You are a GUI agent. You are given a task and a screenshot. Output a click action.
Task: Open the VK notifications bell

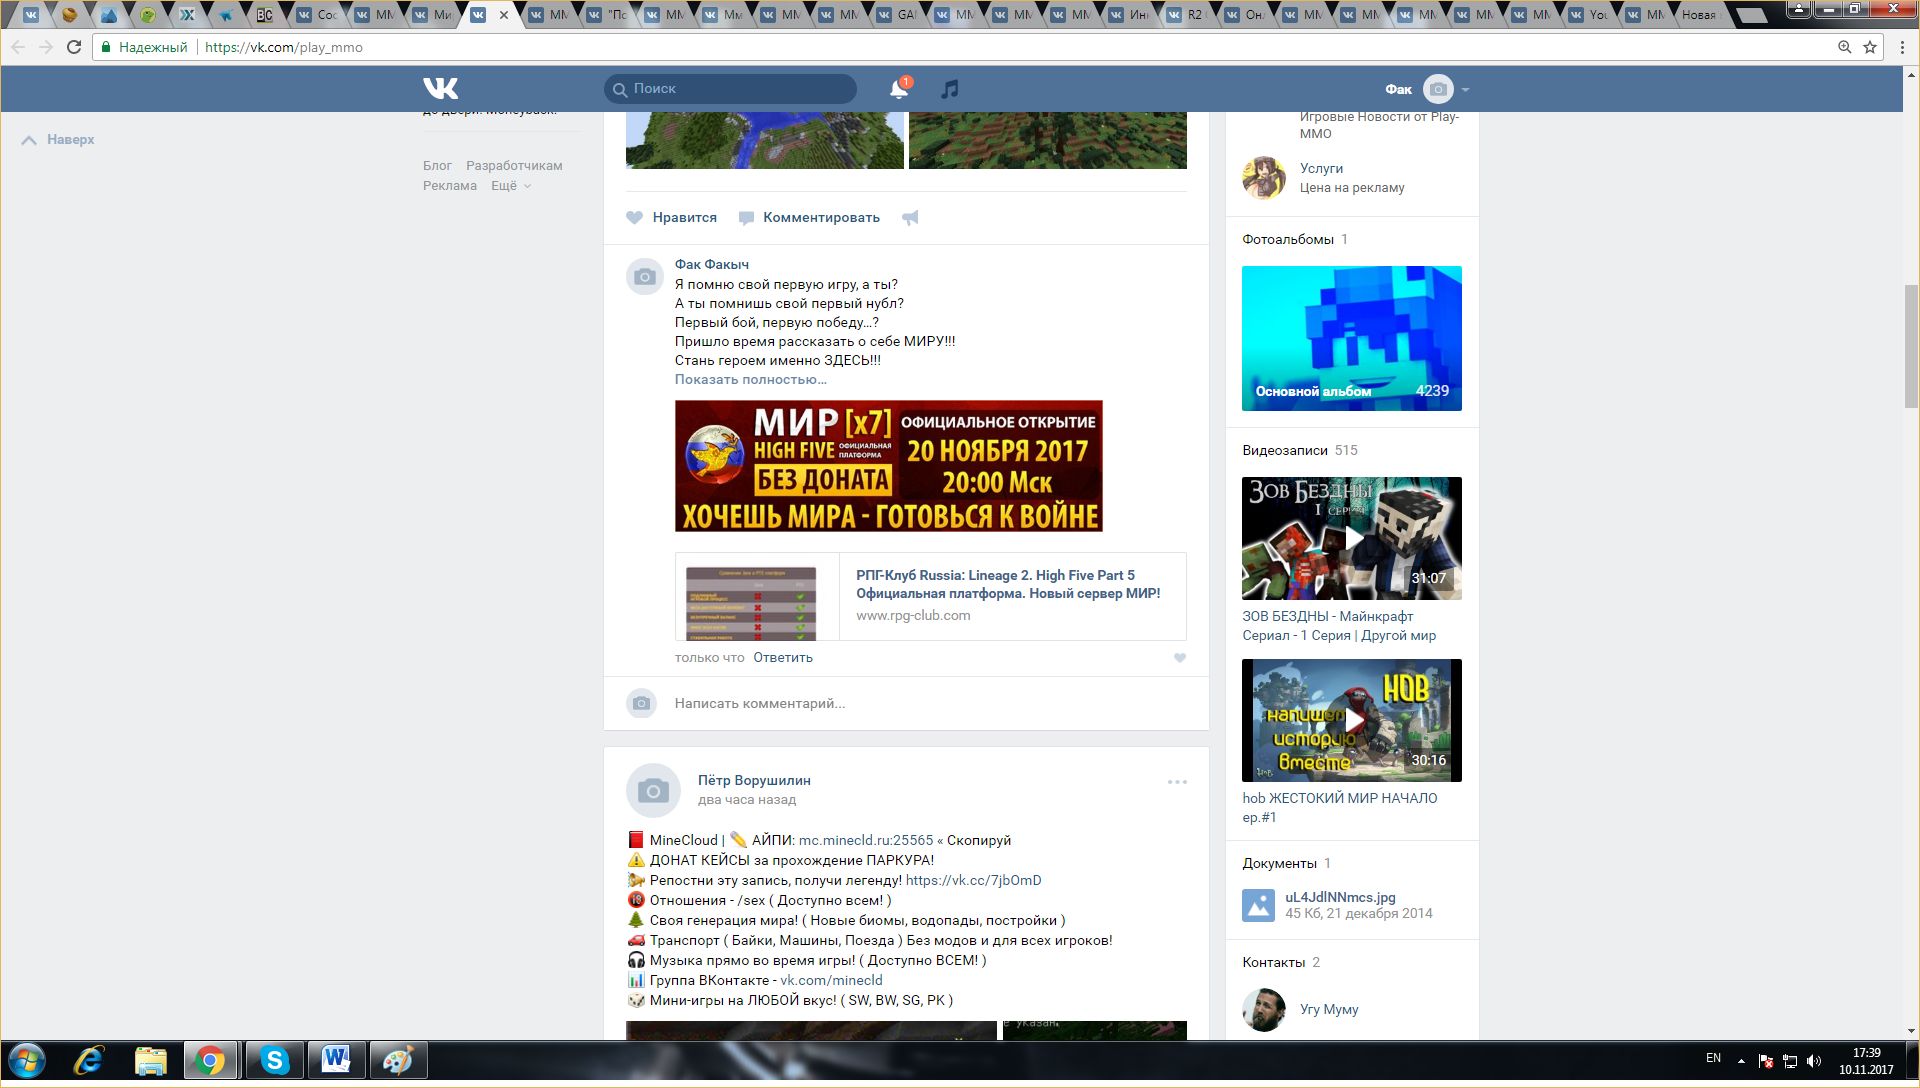tap(898, 89)
